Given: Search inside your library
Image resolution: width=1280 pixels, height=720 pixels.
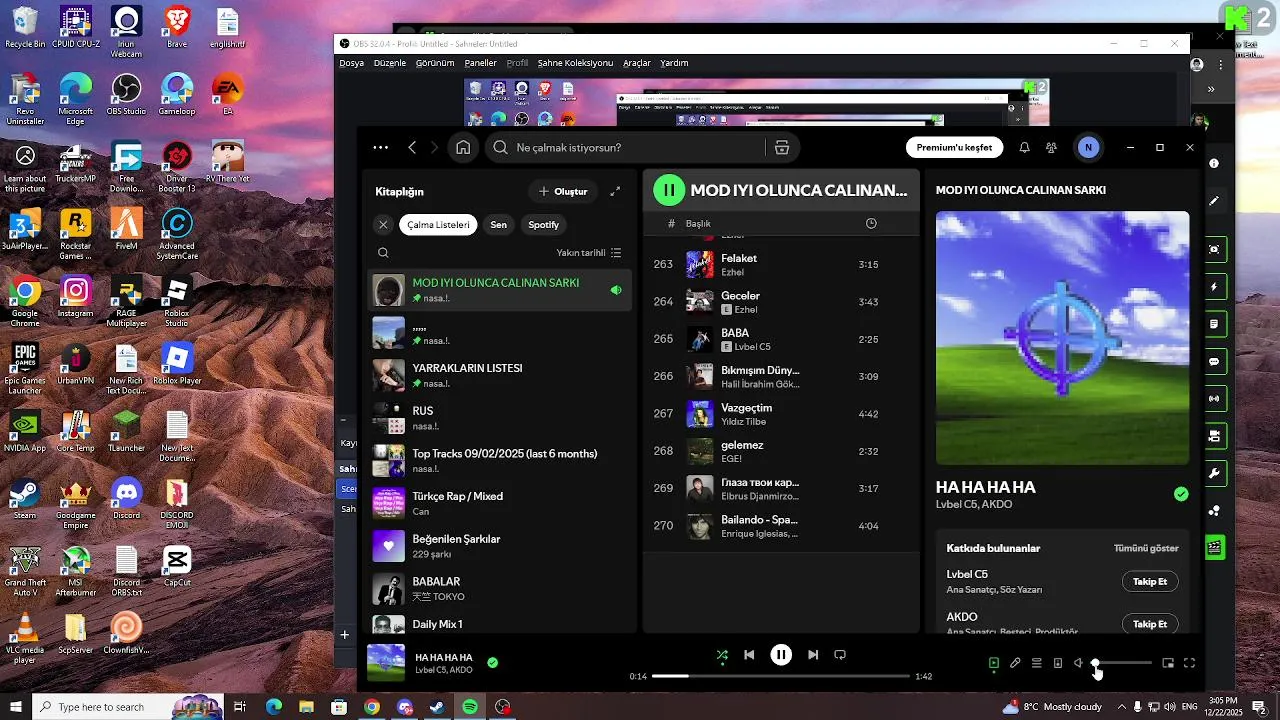Looking at the screenshot, I should coord(383,253).
